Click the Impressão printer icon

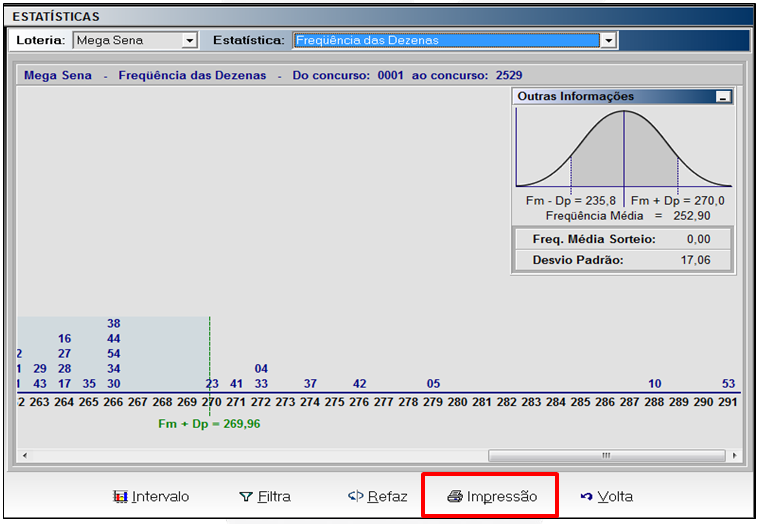point(455,496)
